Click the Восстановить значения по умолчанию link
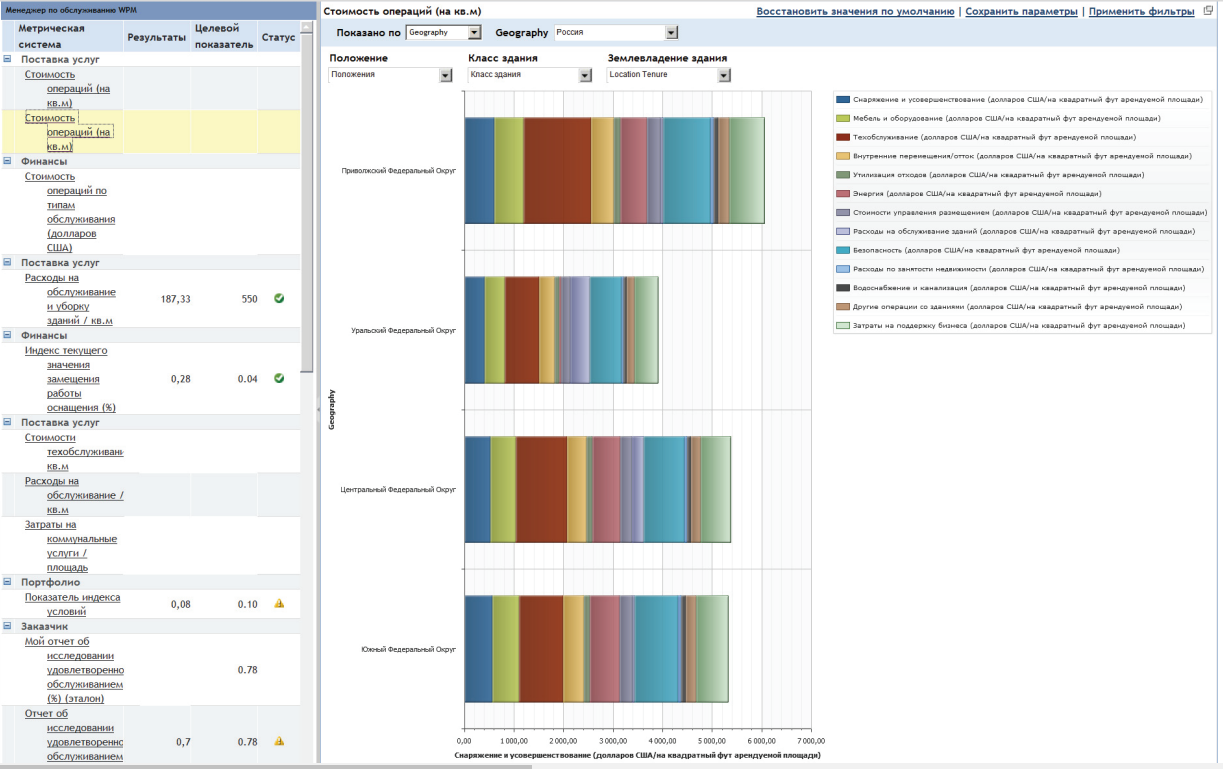Viewport: 1223px width, 769px height. coord(855,12)
